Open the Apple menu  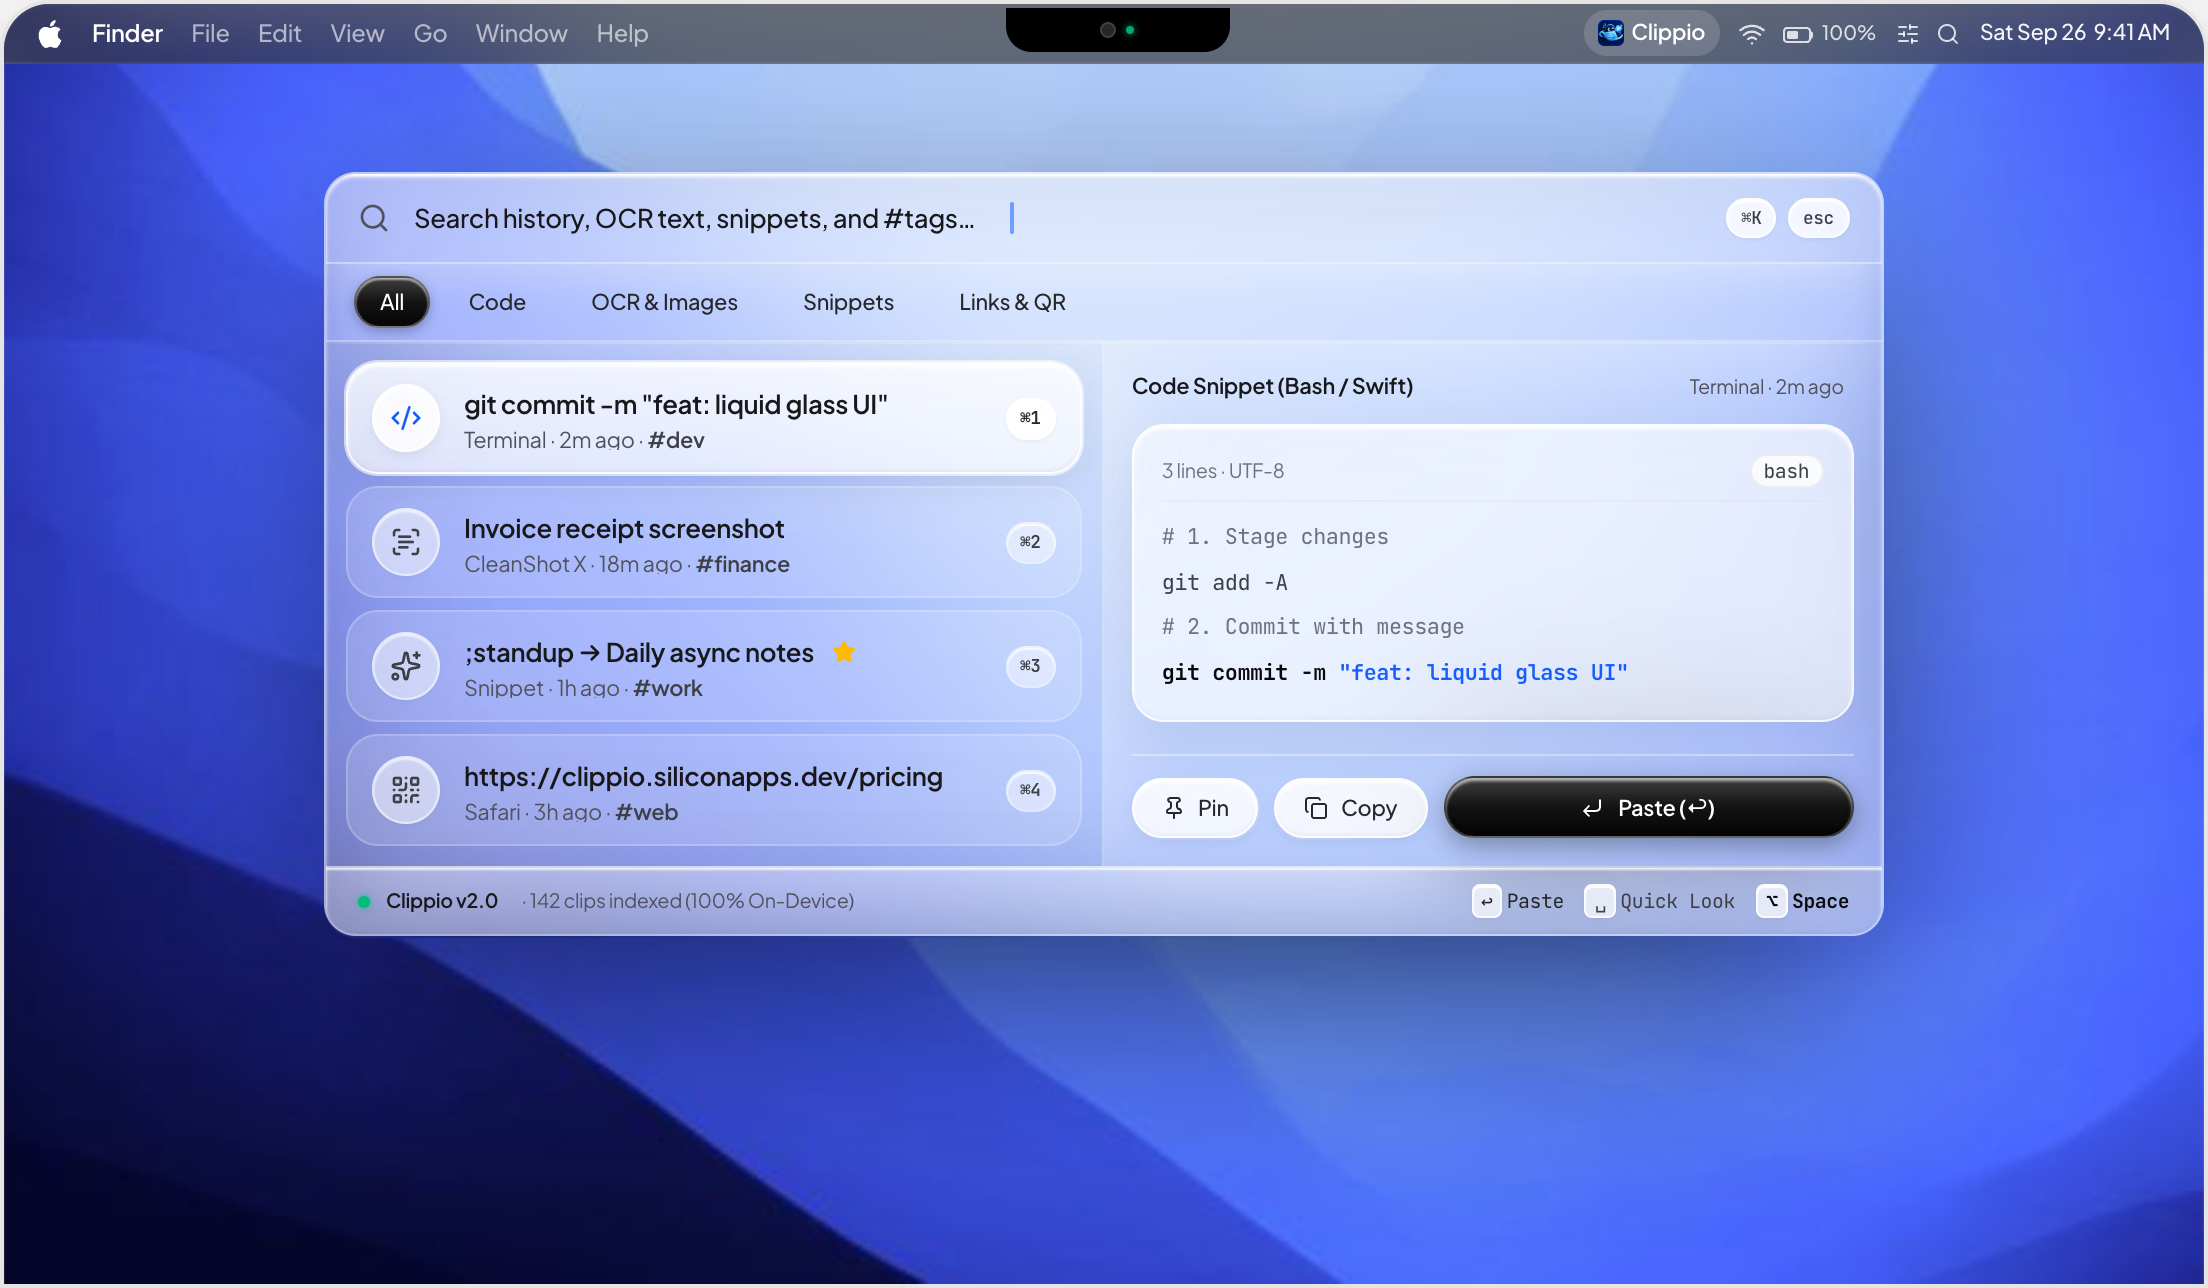pos(50,34)
